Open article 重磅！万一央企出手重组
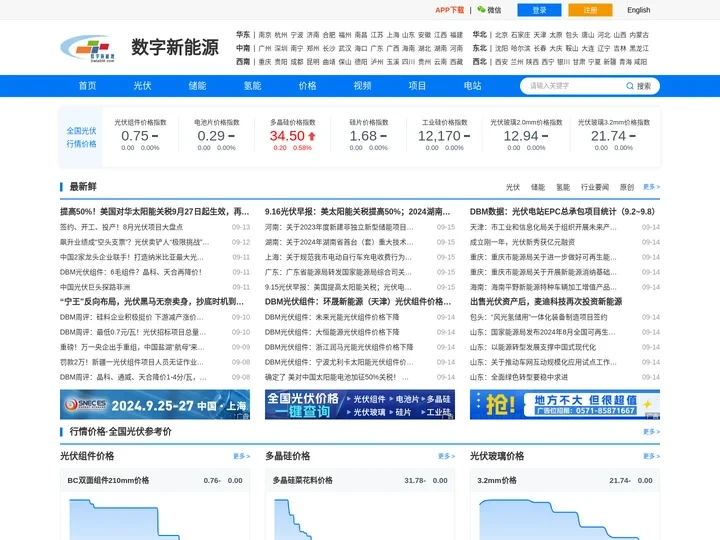 132,347
